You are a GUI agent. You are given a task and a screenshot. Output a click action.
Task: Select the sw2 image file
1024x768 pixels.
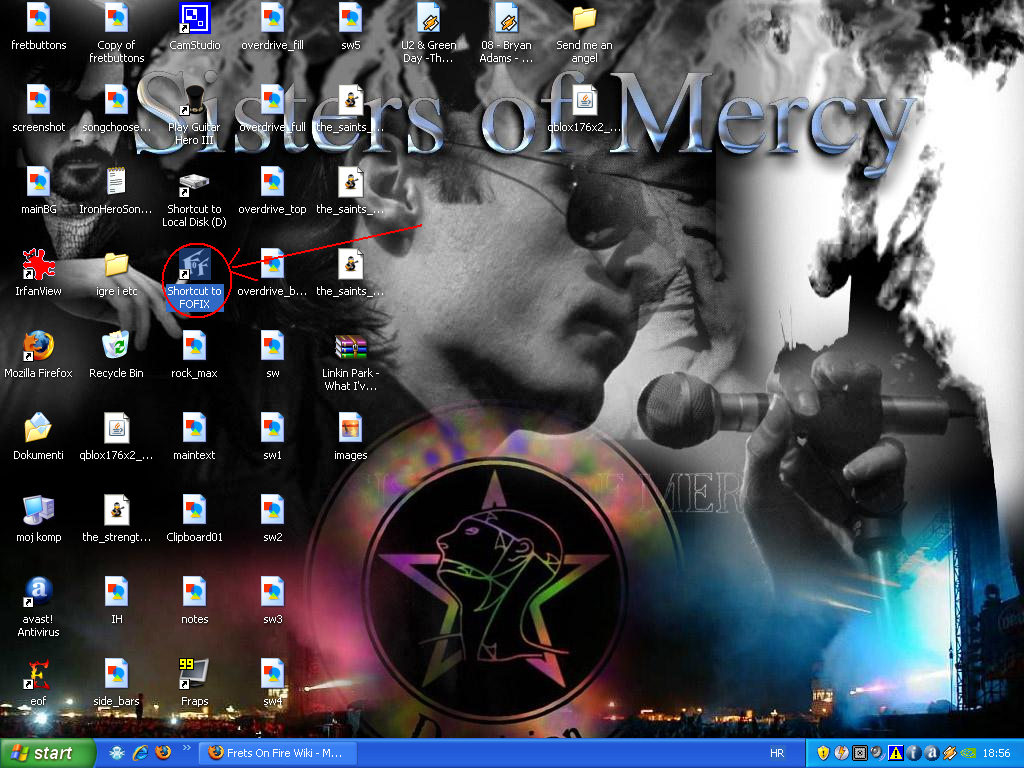tap(272, 519)
